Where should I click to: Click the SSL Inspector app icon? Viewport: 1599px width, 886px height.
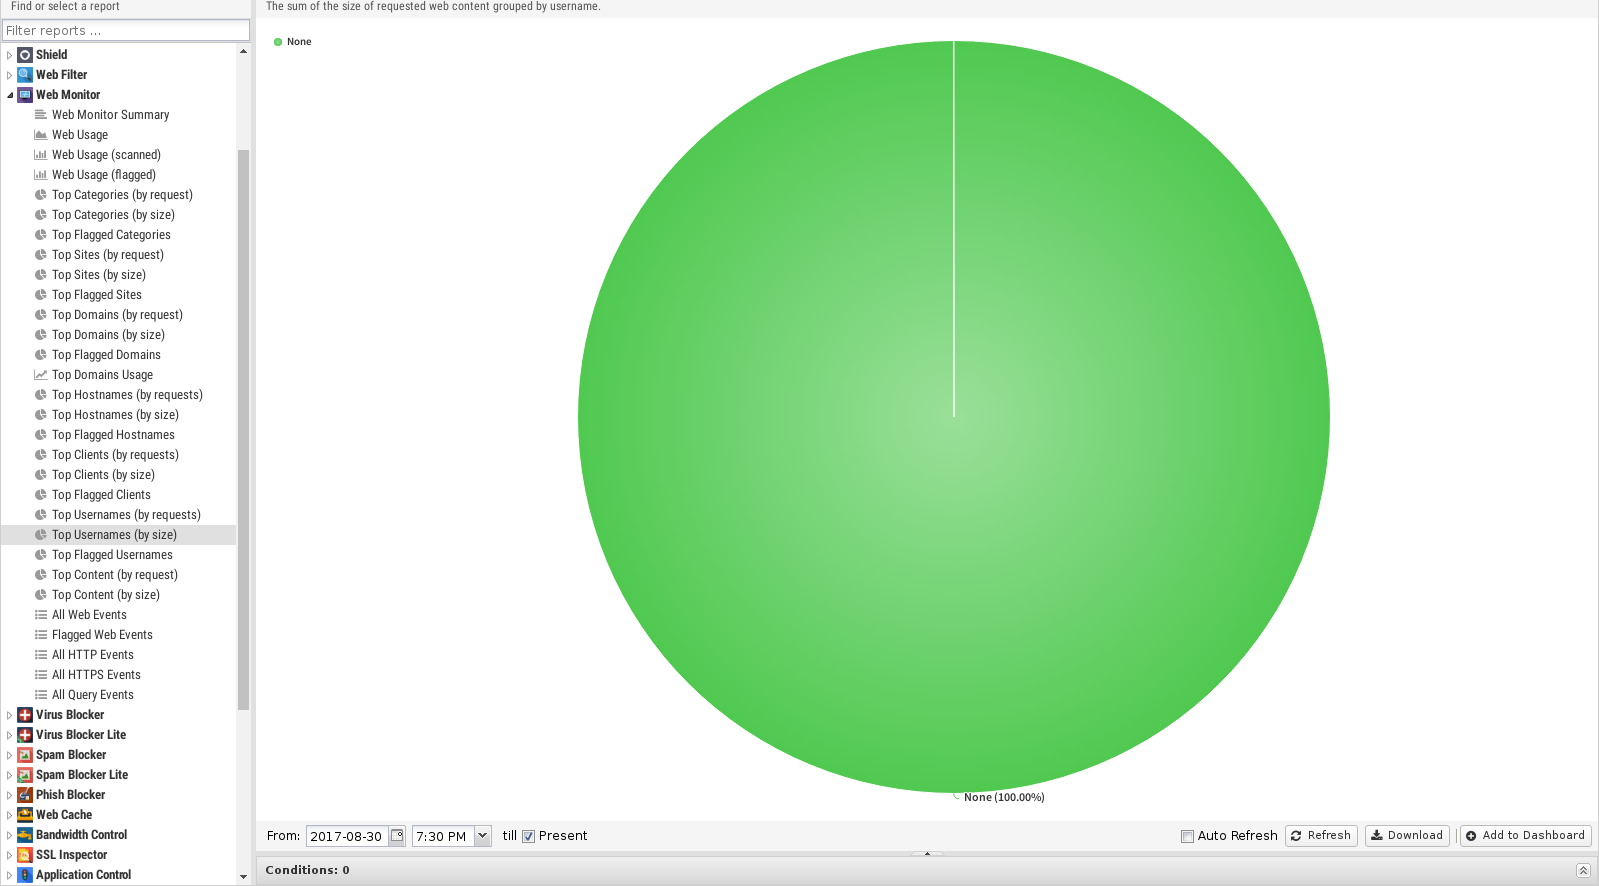point(25,855)
